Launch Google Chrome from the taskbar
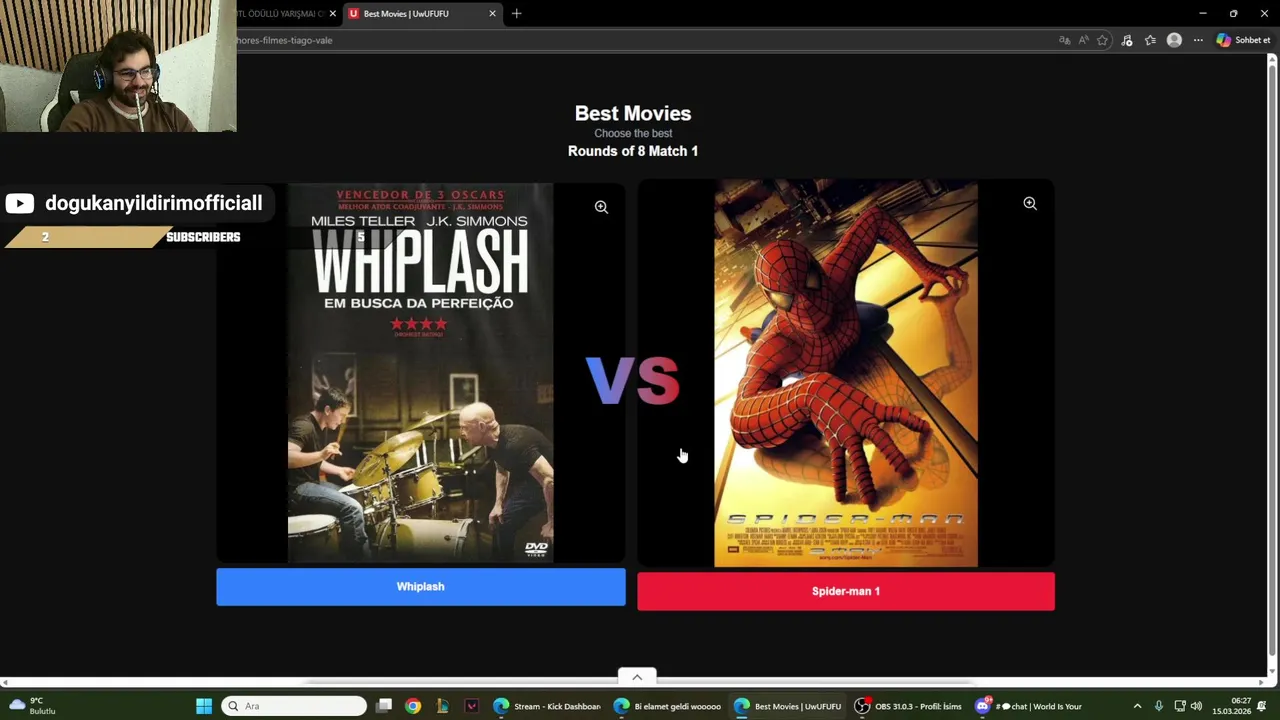Screen dimensions: 1280x720 tap(413, 706)
